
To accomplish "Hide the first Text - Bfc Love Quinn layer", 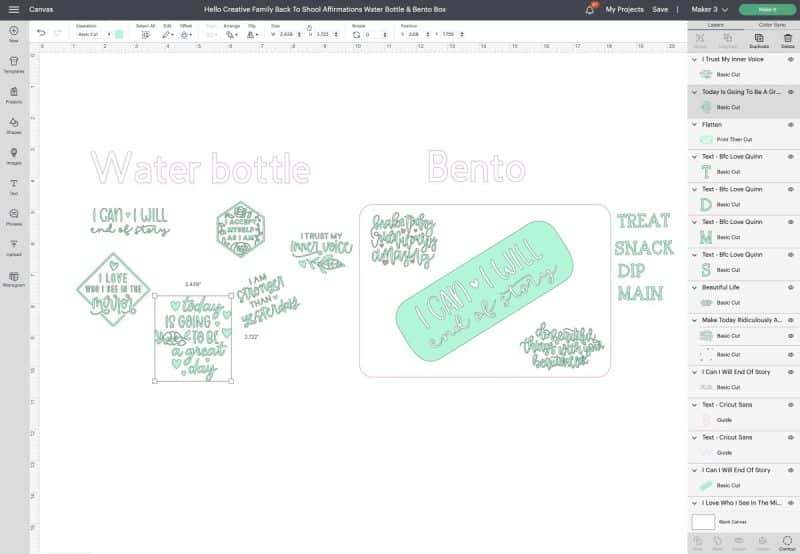I will [x=790, y=157].
